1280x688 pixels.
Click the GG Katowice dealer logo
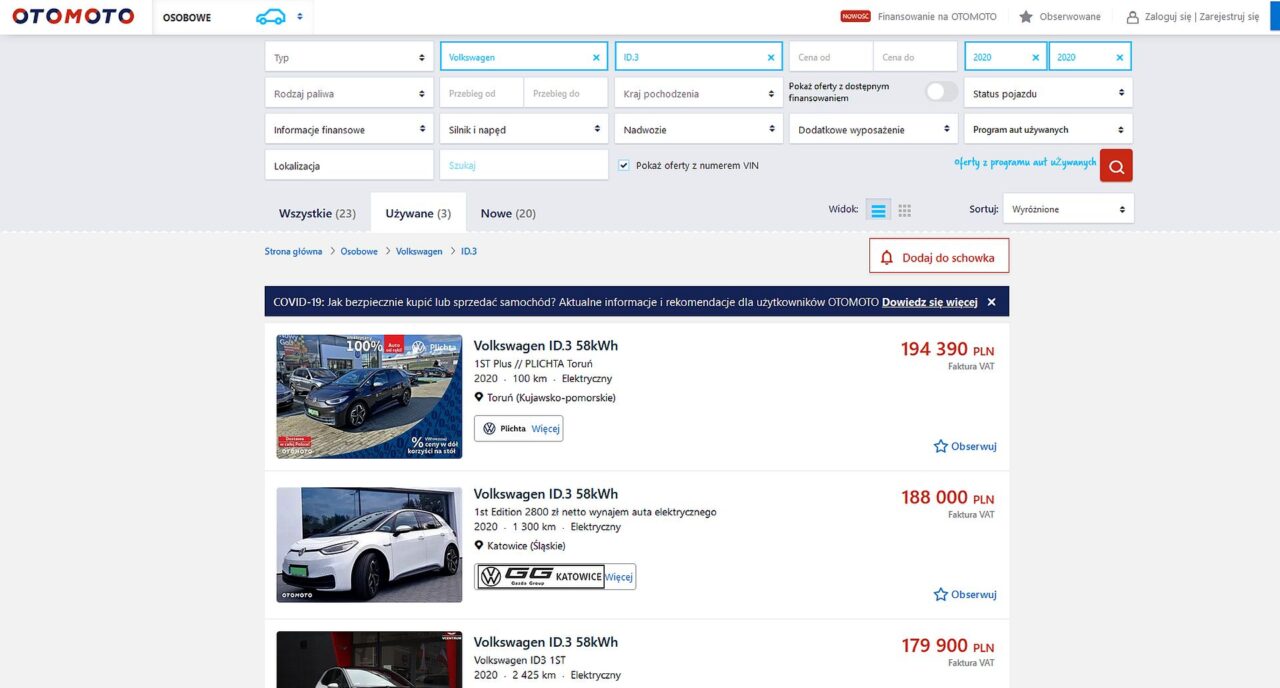click(540, 577)
